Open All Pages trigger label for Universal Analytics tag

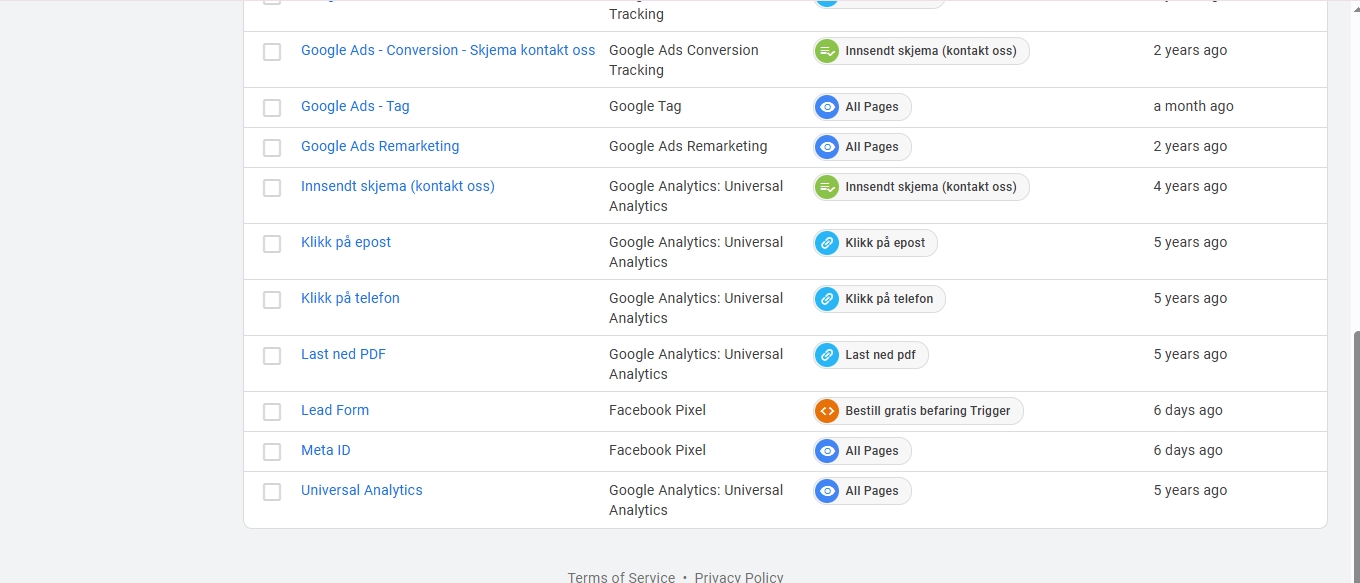(872, 491)
